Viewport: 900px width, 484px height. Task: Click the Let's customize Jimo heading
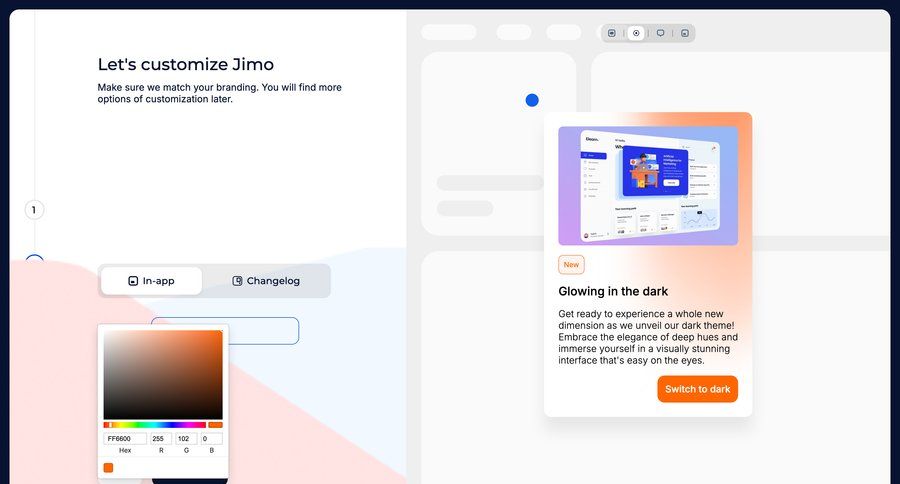(x=185, y=64)
